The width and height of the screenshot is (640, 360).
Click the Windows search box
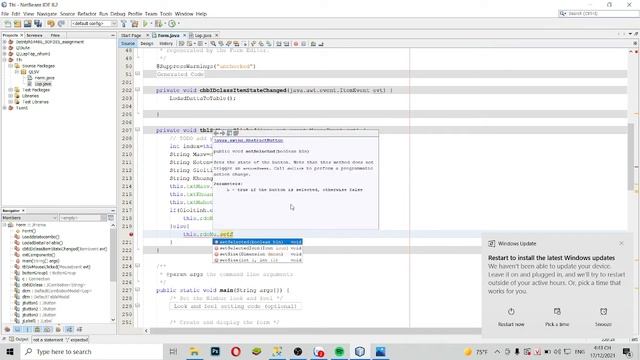[x=91, y=351]
